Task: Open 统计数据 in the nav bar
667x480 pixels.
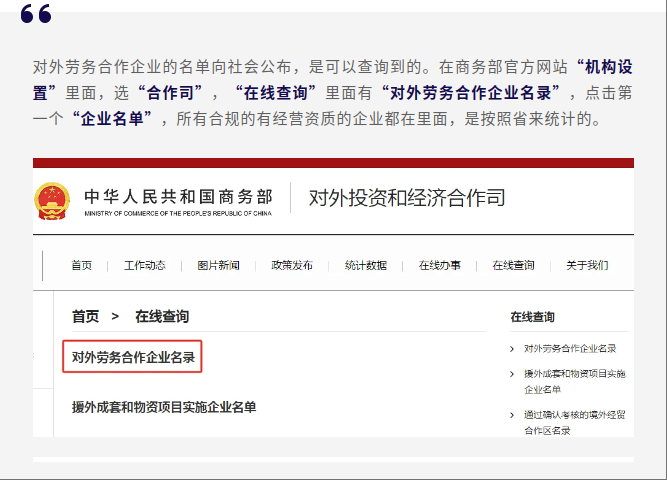Action: click(x=366, y=266)
